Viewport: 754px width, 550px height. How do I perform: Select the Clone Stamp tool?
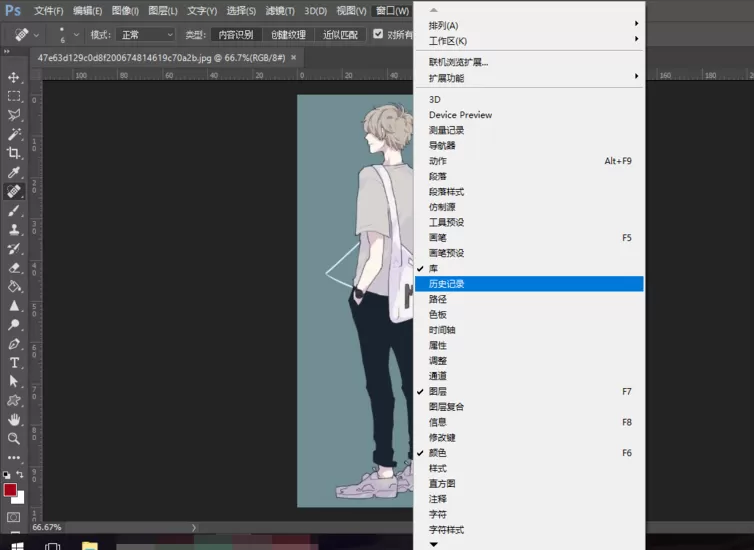(13, 230)
